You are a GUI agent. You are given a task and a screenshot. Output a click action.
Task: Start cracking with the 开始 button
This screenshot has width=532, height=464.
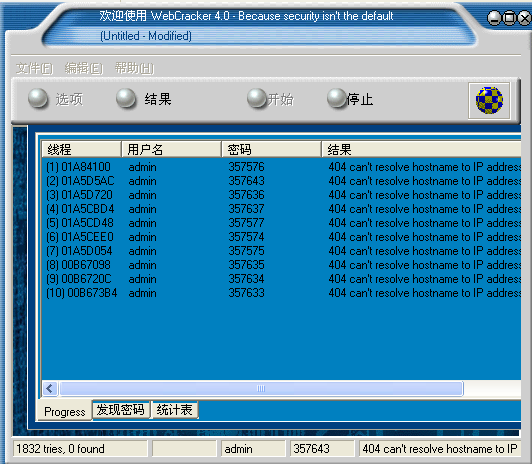[270, 99]
